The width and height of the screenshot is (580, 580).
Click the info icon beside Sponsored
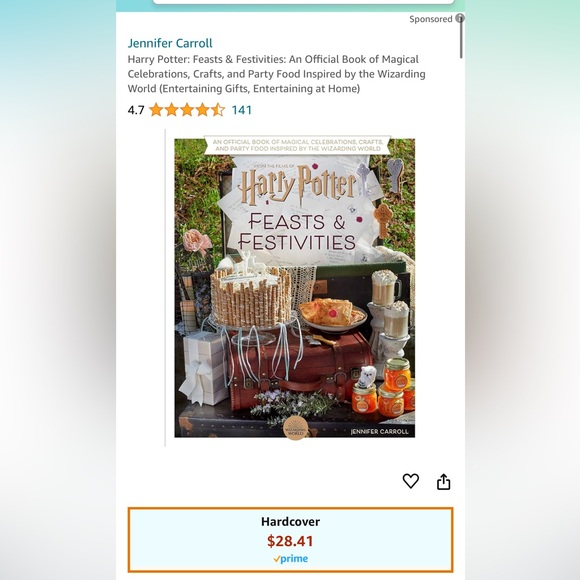[459, 18]
